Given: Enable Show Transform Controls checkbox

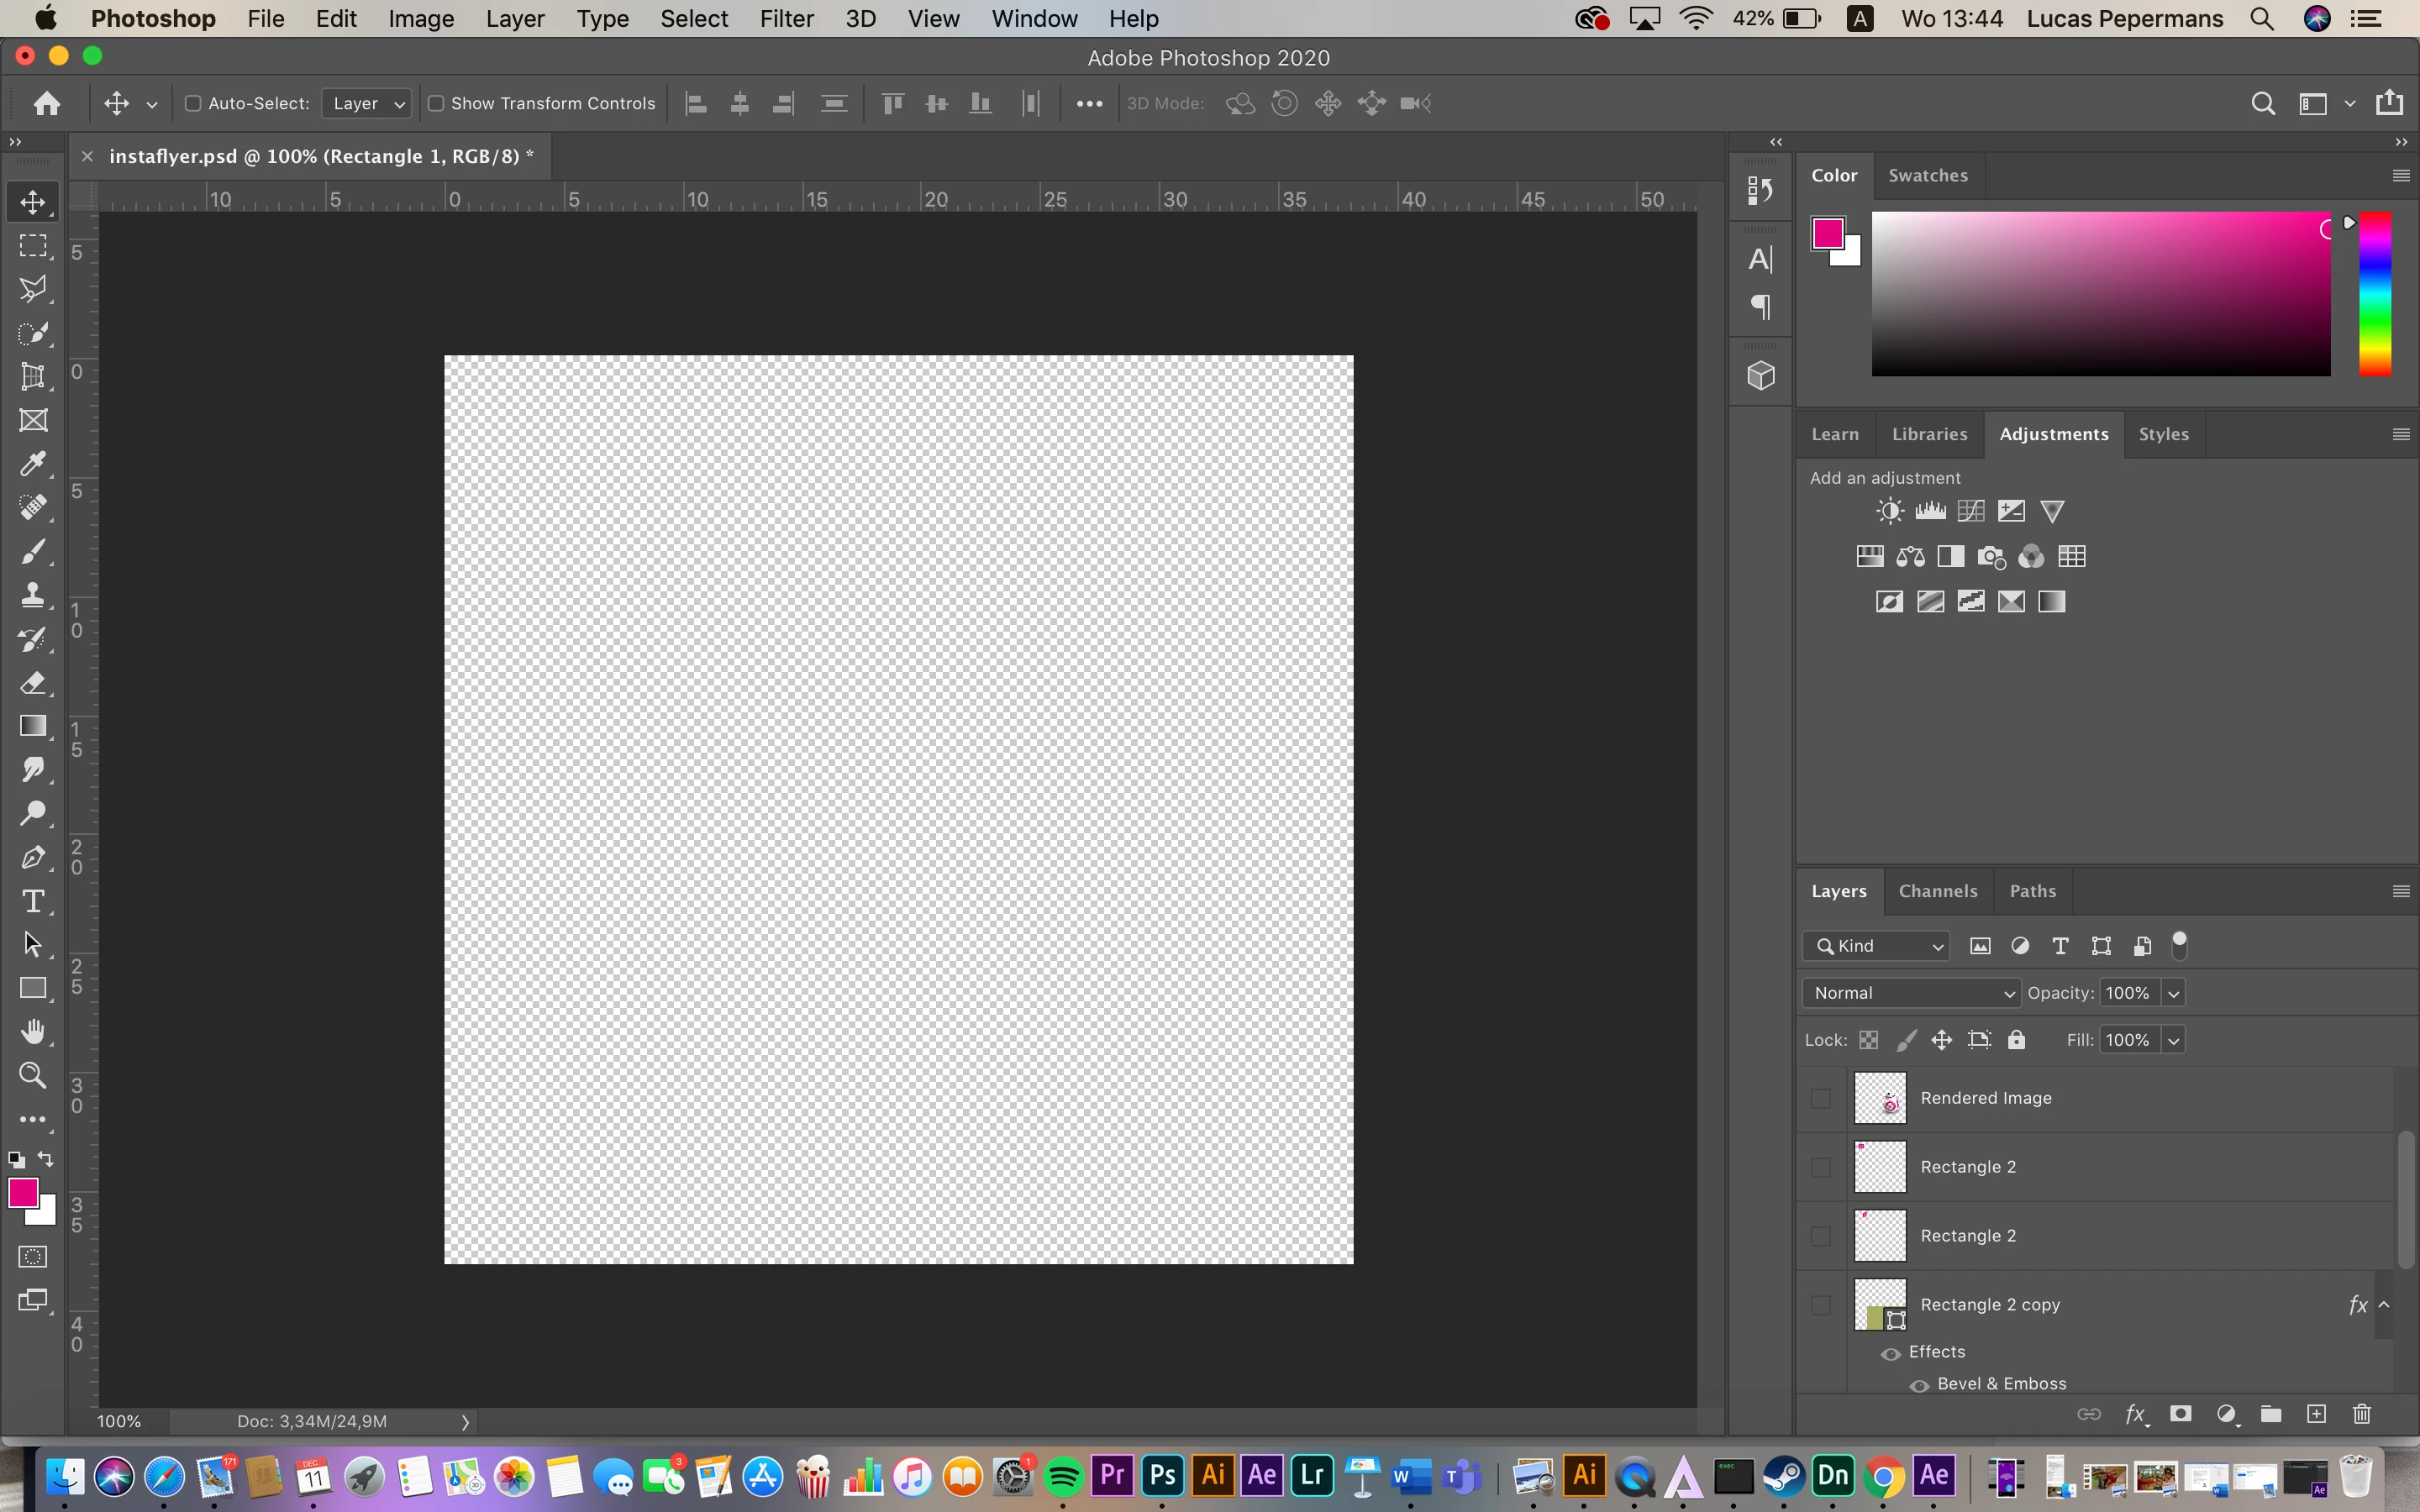Looking at the screenshot, I should pyautogui.click(x=436, y=103).
